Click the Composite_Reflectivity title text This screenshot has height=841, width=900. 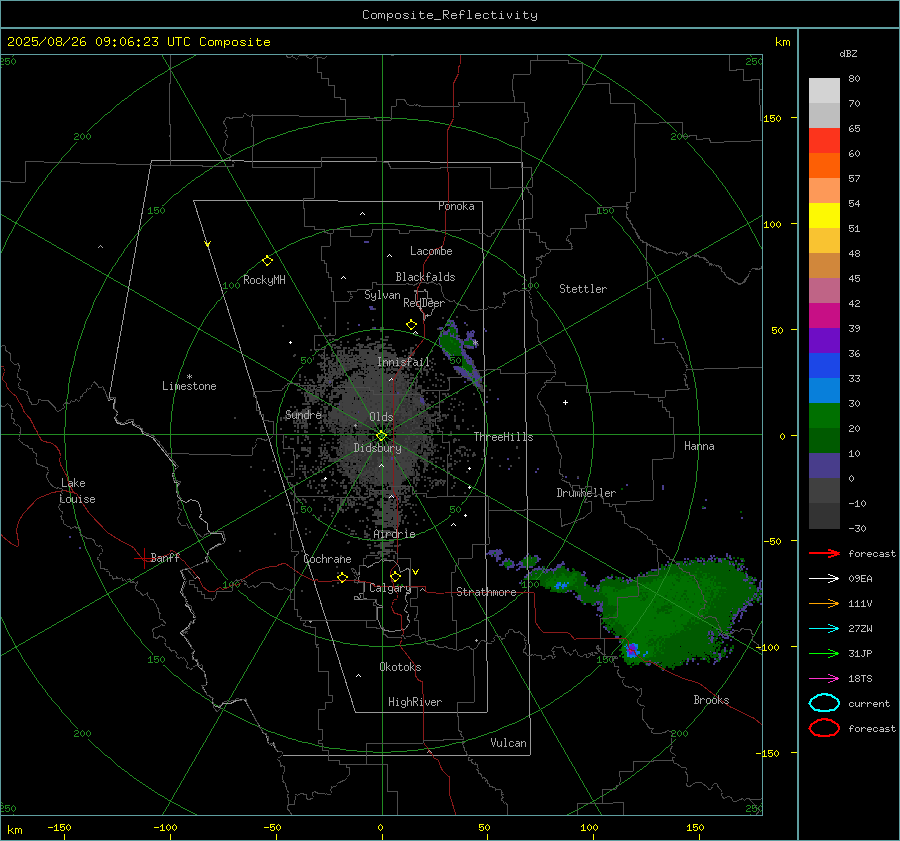[450, 15]
